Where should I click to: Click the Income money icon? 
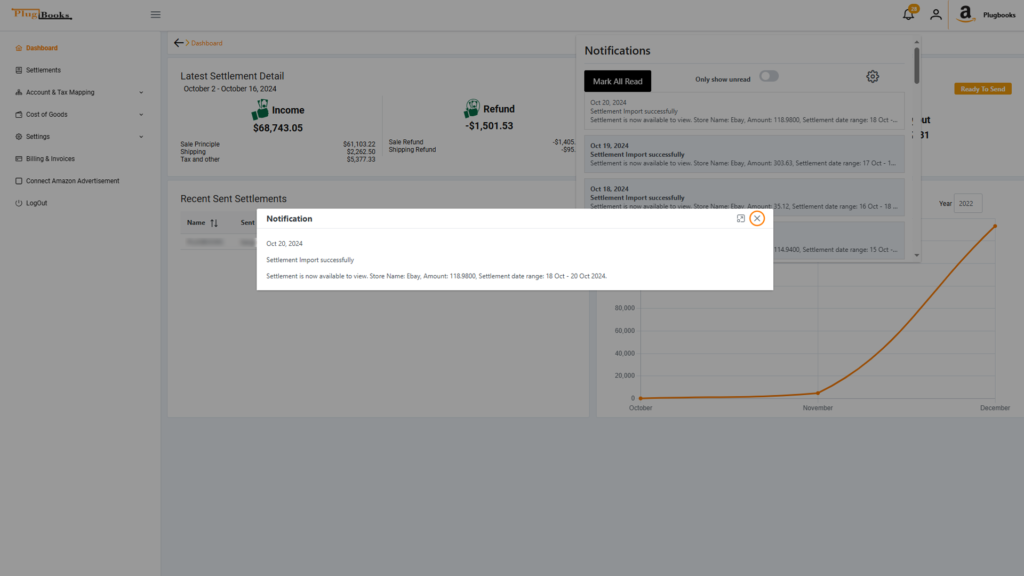(x=260, y=110)
